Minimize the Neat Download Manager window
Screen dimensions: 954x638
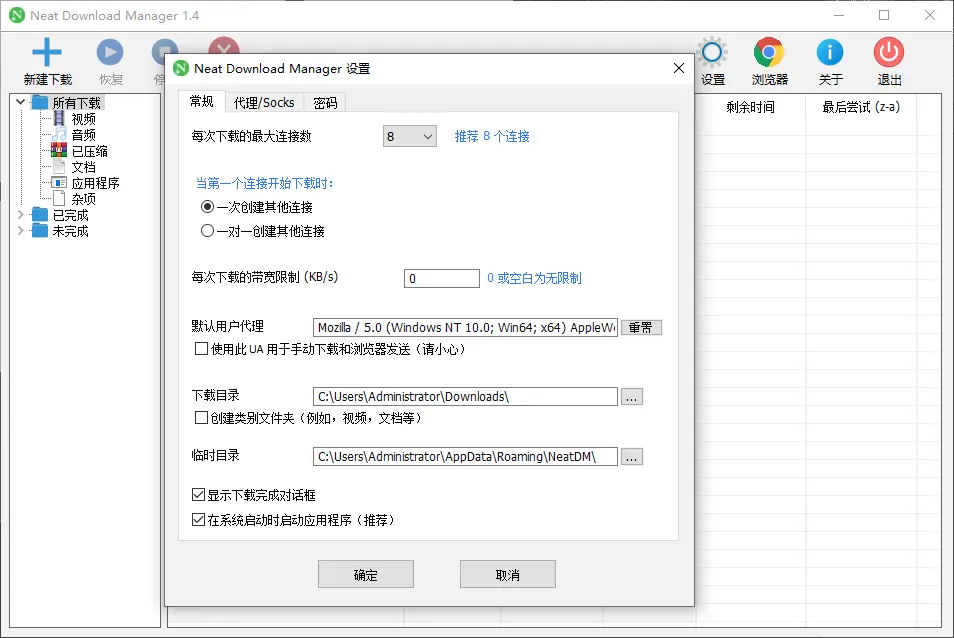click(x=839, y=15)
